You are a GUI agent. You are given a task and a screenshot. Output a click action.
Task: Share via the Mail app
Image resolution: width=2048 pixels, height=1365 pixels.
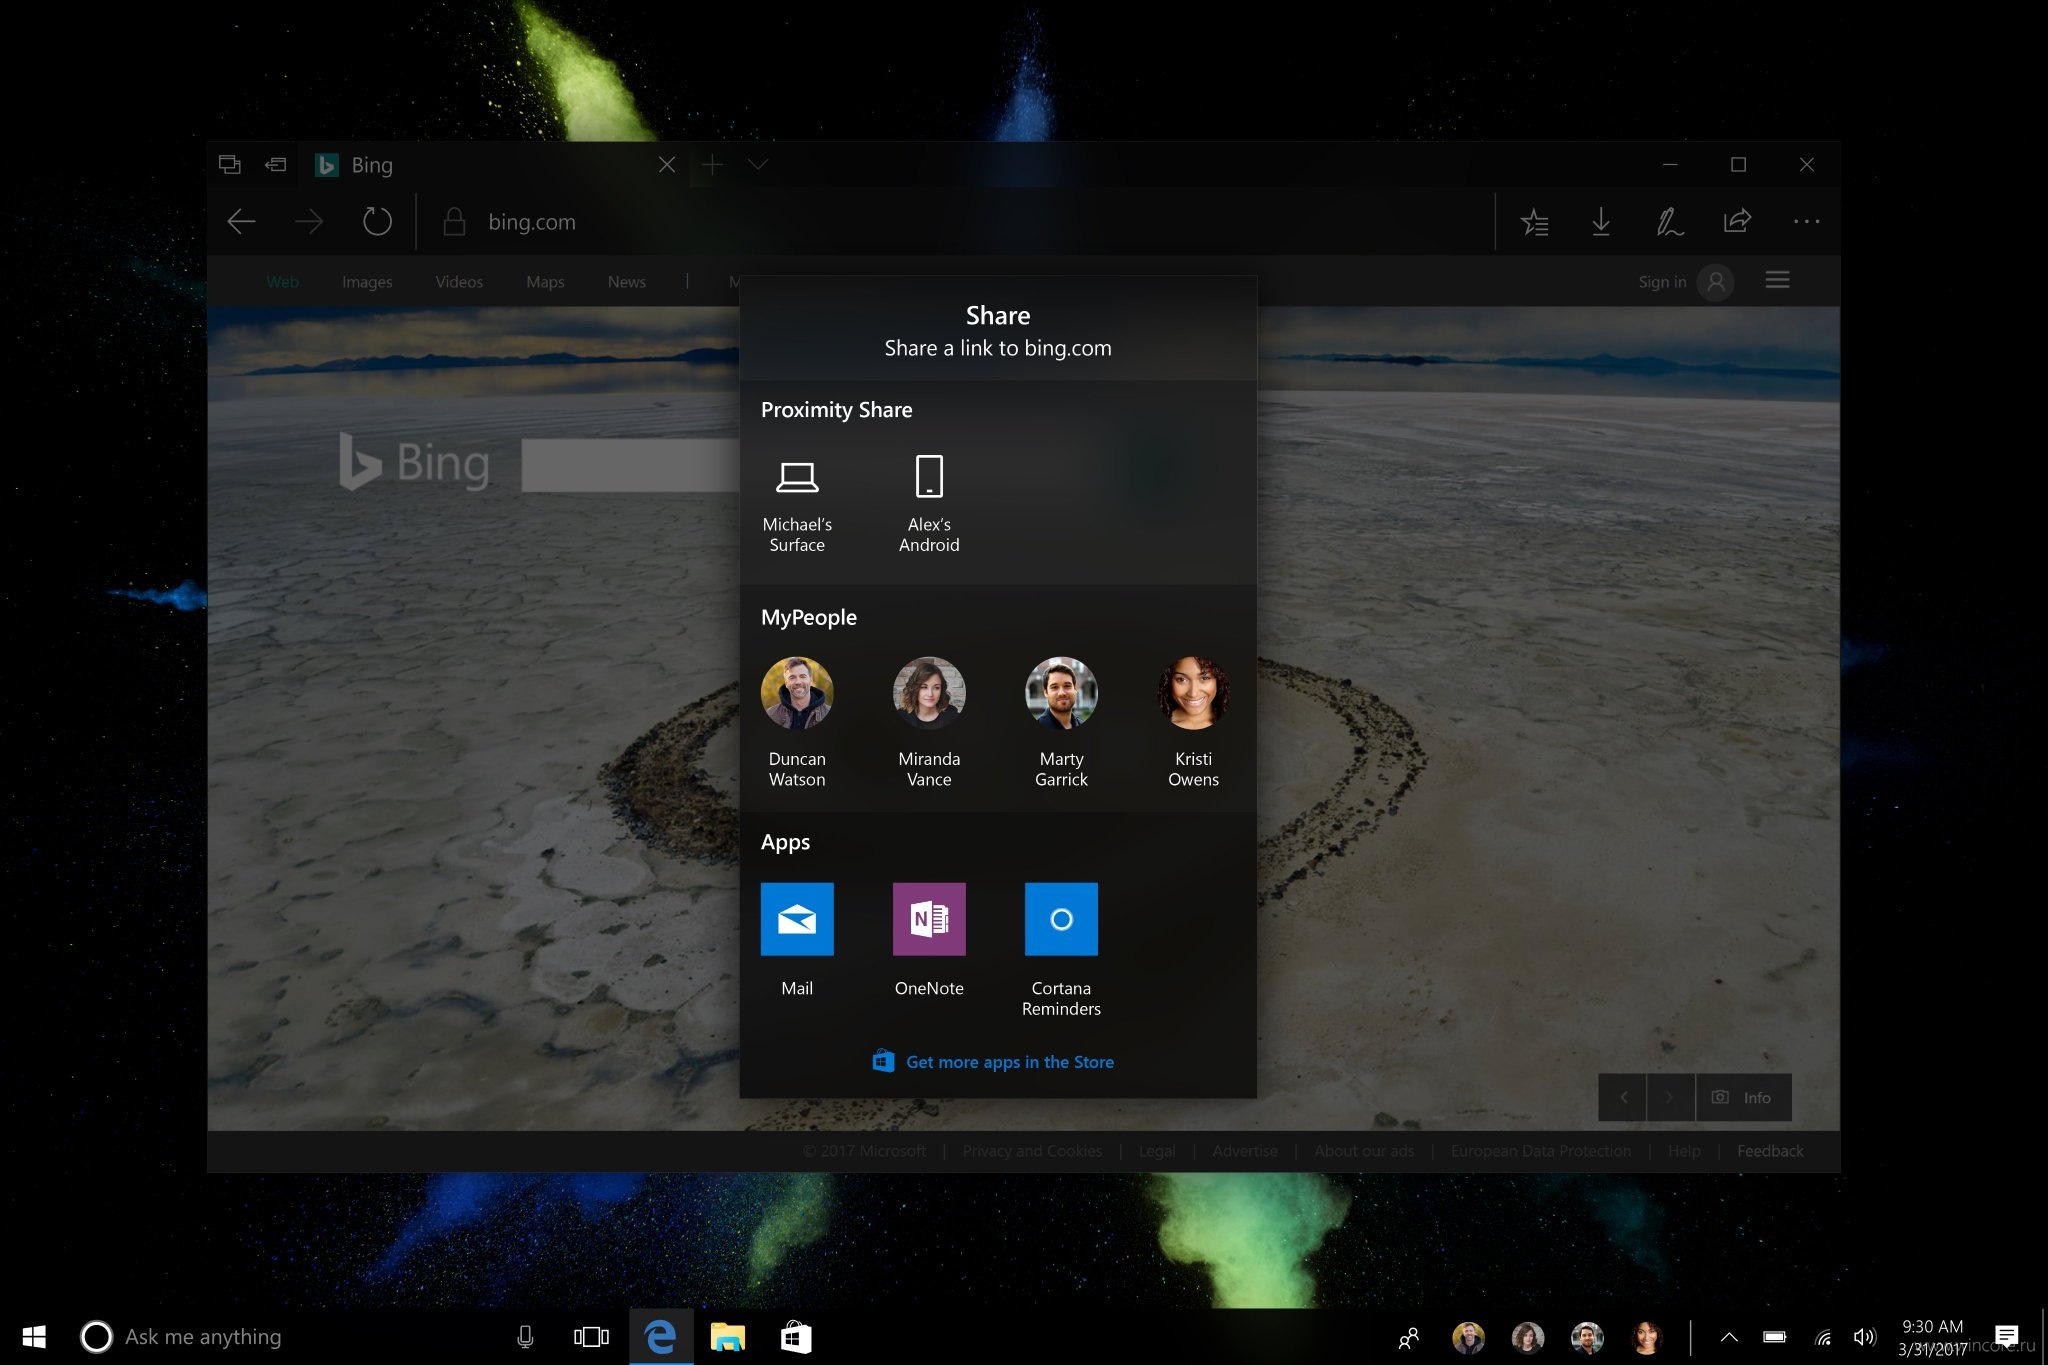pos(797,940)
